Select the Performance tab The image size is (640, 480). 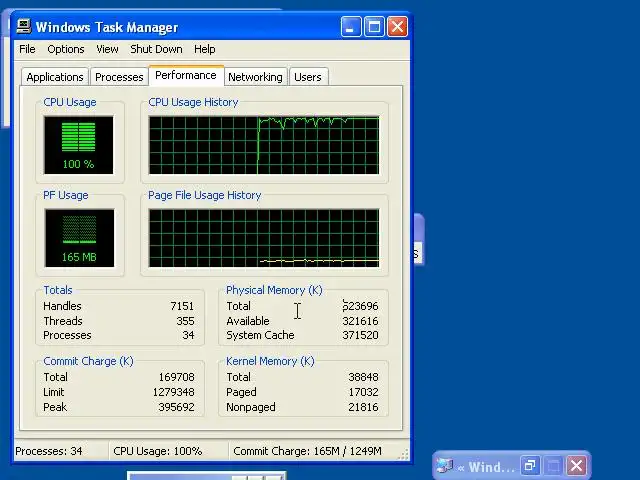pyautogui.click(x=186, y=76)
